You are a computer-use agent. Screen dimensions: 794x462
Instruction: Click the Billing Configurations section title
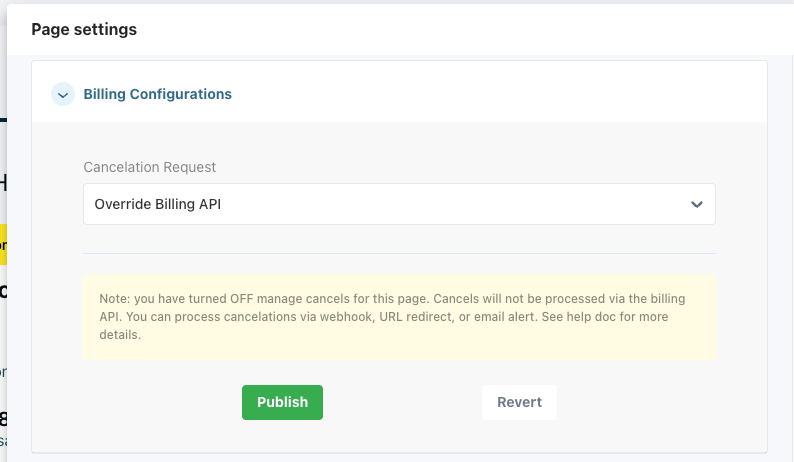[157, 94]
